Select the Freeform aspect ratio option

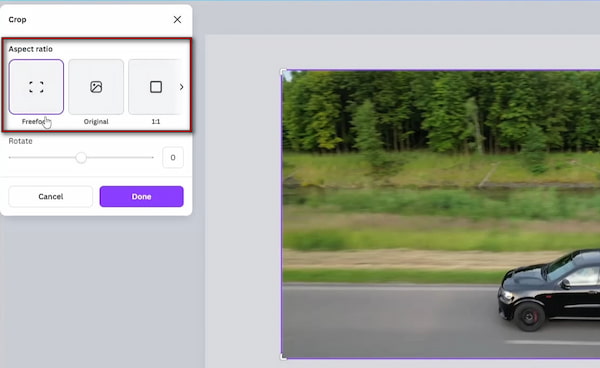click(36, 87)
